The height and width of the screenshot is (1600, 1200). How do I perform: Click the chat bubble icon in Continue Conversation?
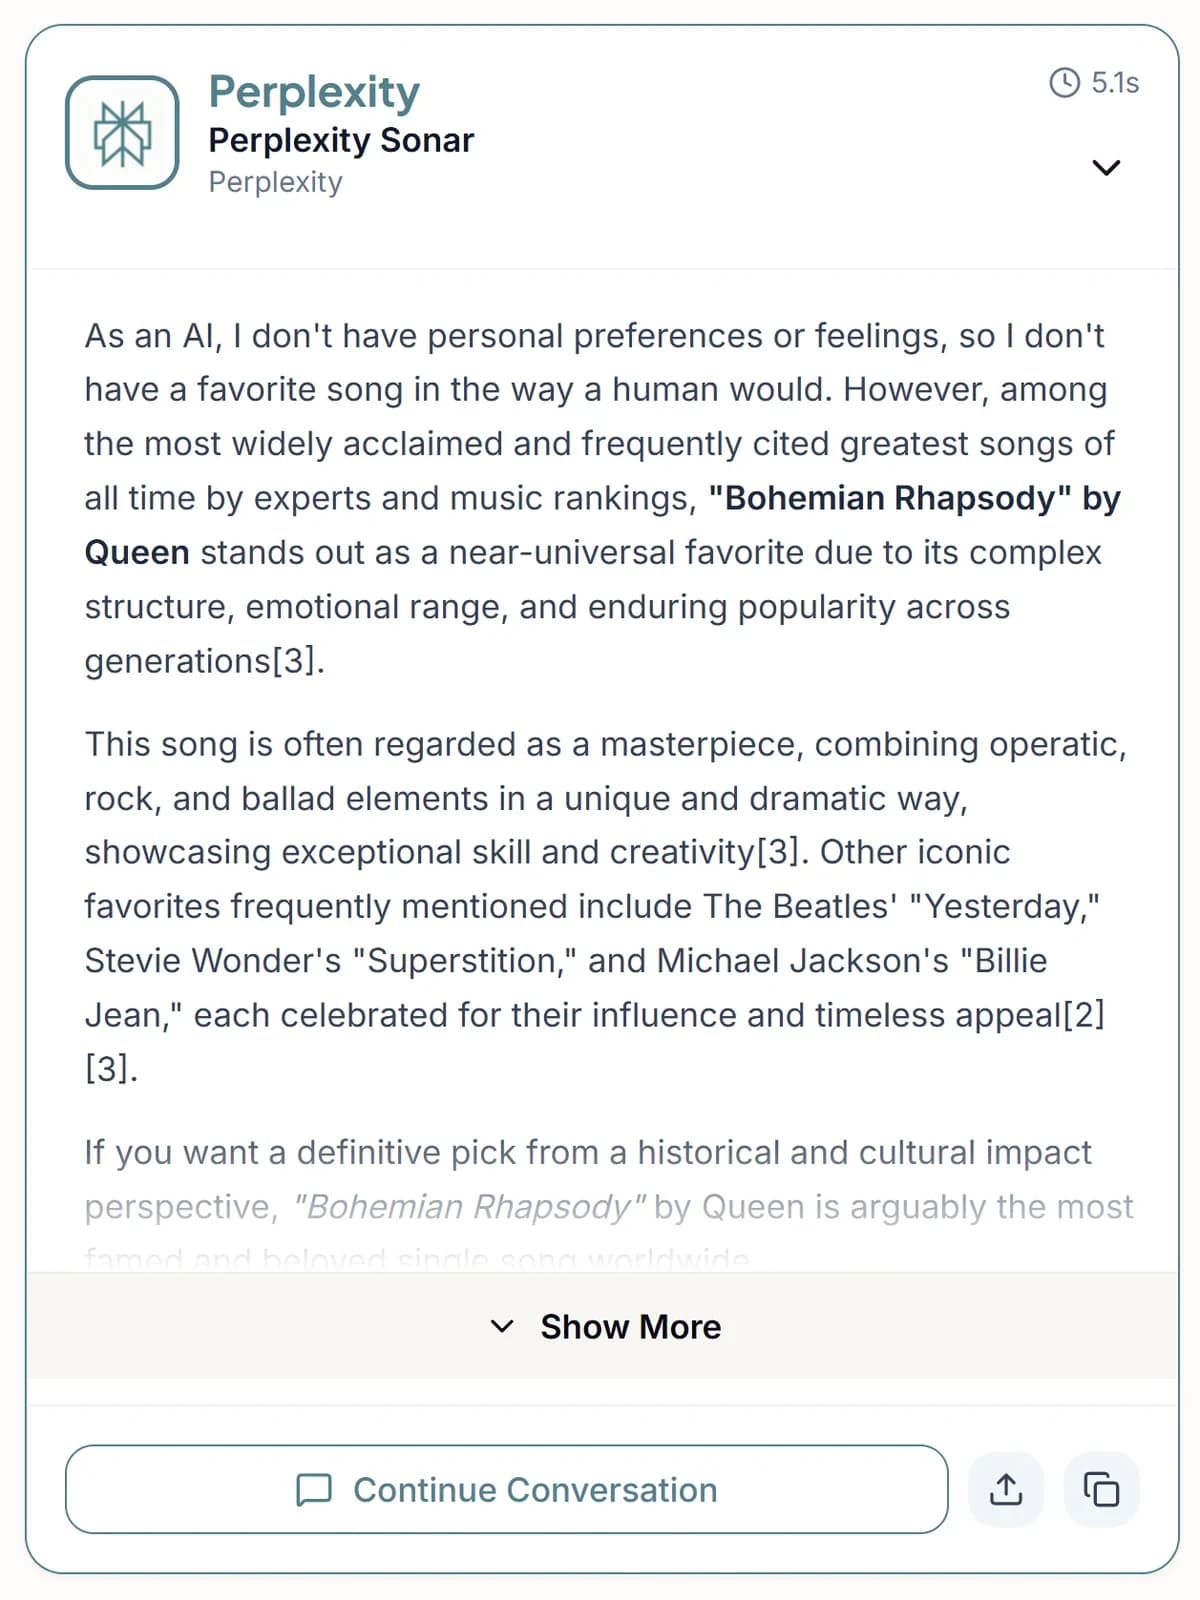coord(314,1489)
